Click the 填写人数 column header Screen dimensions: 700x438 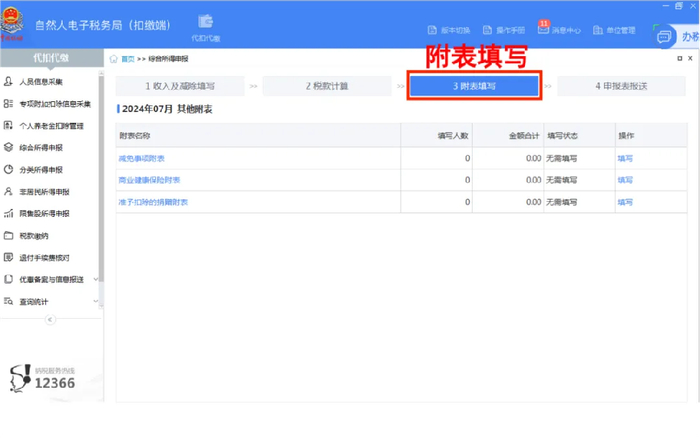click(437, 135)
